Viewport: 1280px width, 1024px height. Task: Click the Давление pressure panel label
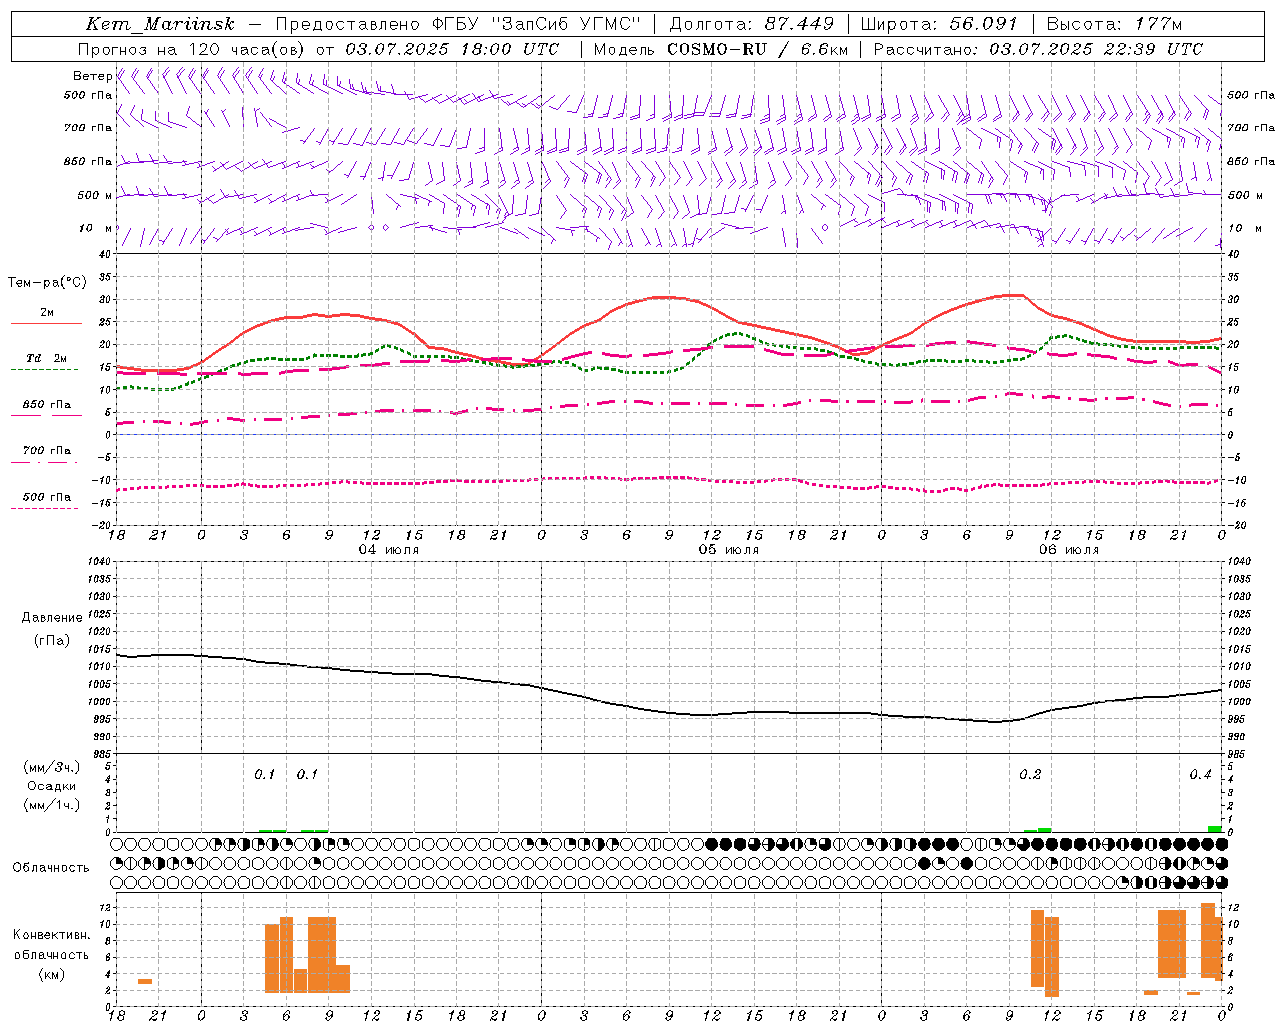pyautogui.click(x=52, y=618)
